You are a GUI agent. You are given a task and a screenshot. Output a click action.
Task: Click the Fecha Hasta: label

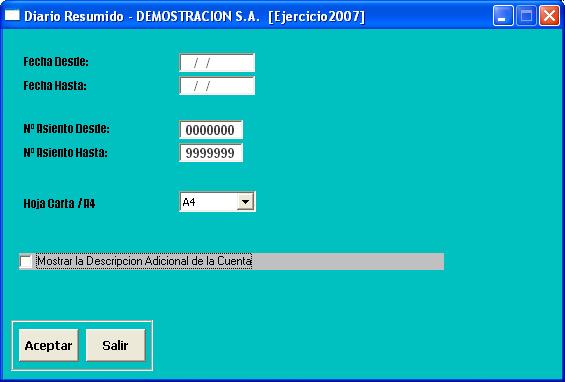coord(55,86)
